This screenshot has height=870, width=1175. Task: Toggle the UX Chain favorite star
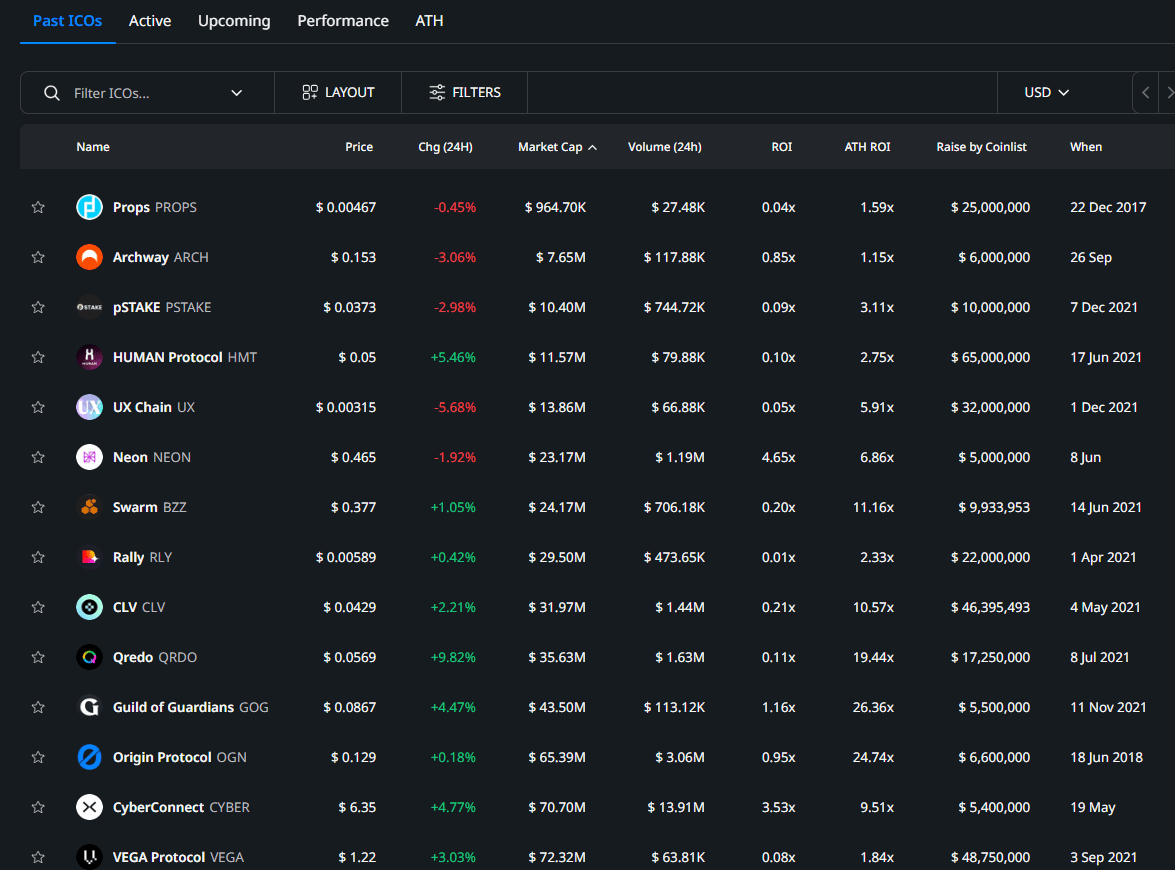tap(38, 407)
